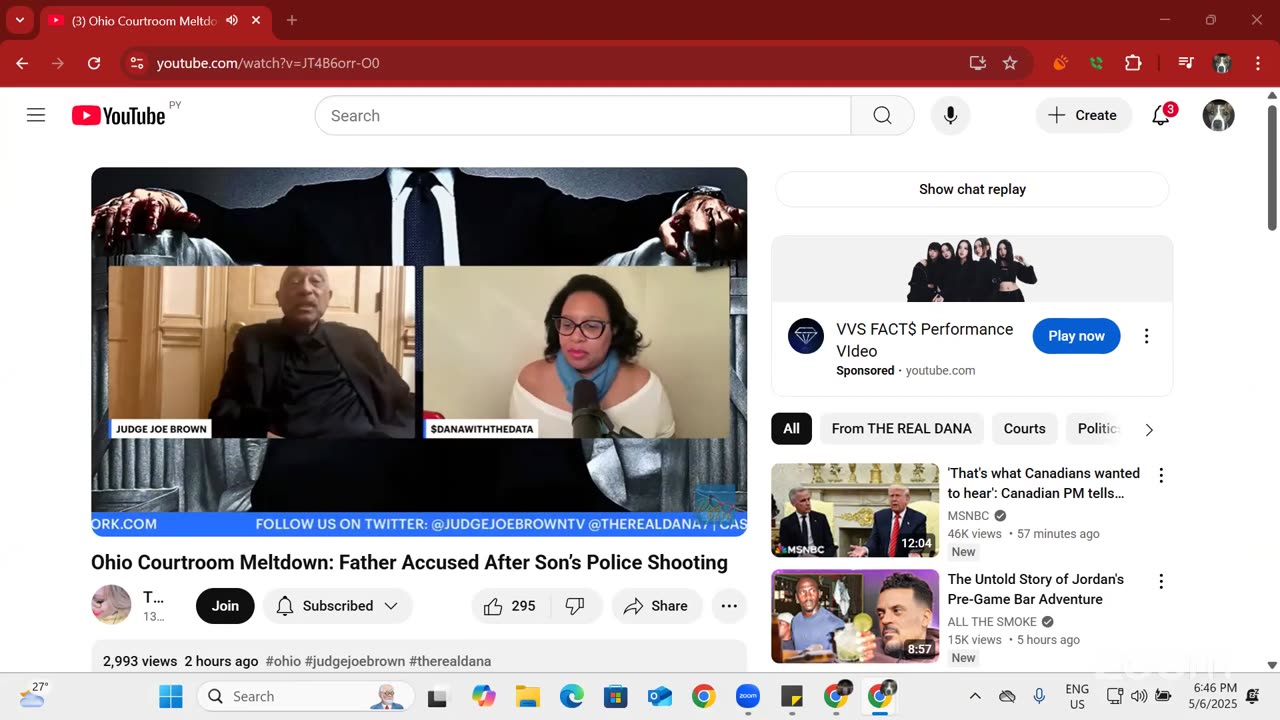
Task: Start voice search with microphone icon
Action: 951,115
